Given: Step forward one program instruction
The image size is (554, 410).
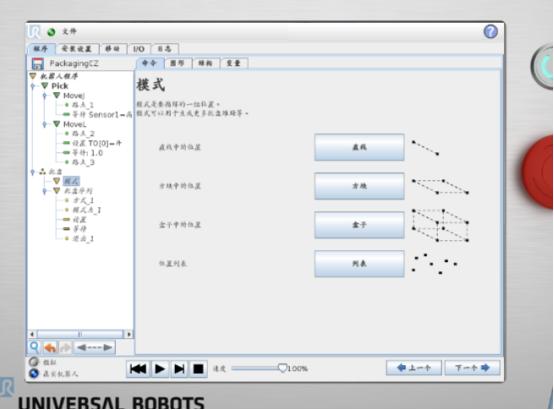Looking at the screenshot, I should click(179, 369).
